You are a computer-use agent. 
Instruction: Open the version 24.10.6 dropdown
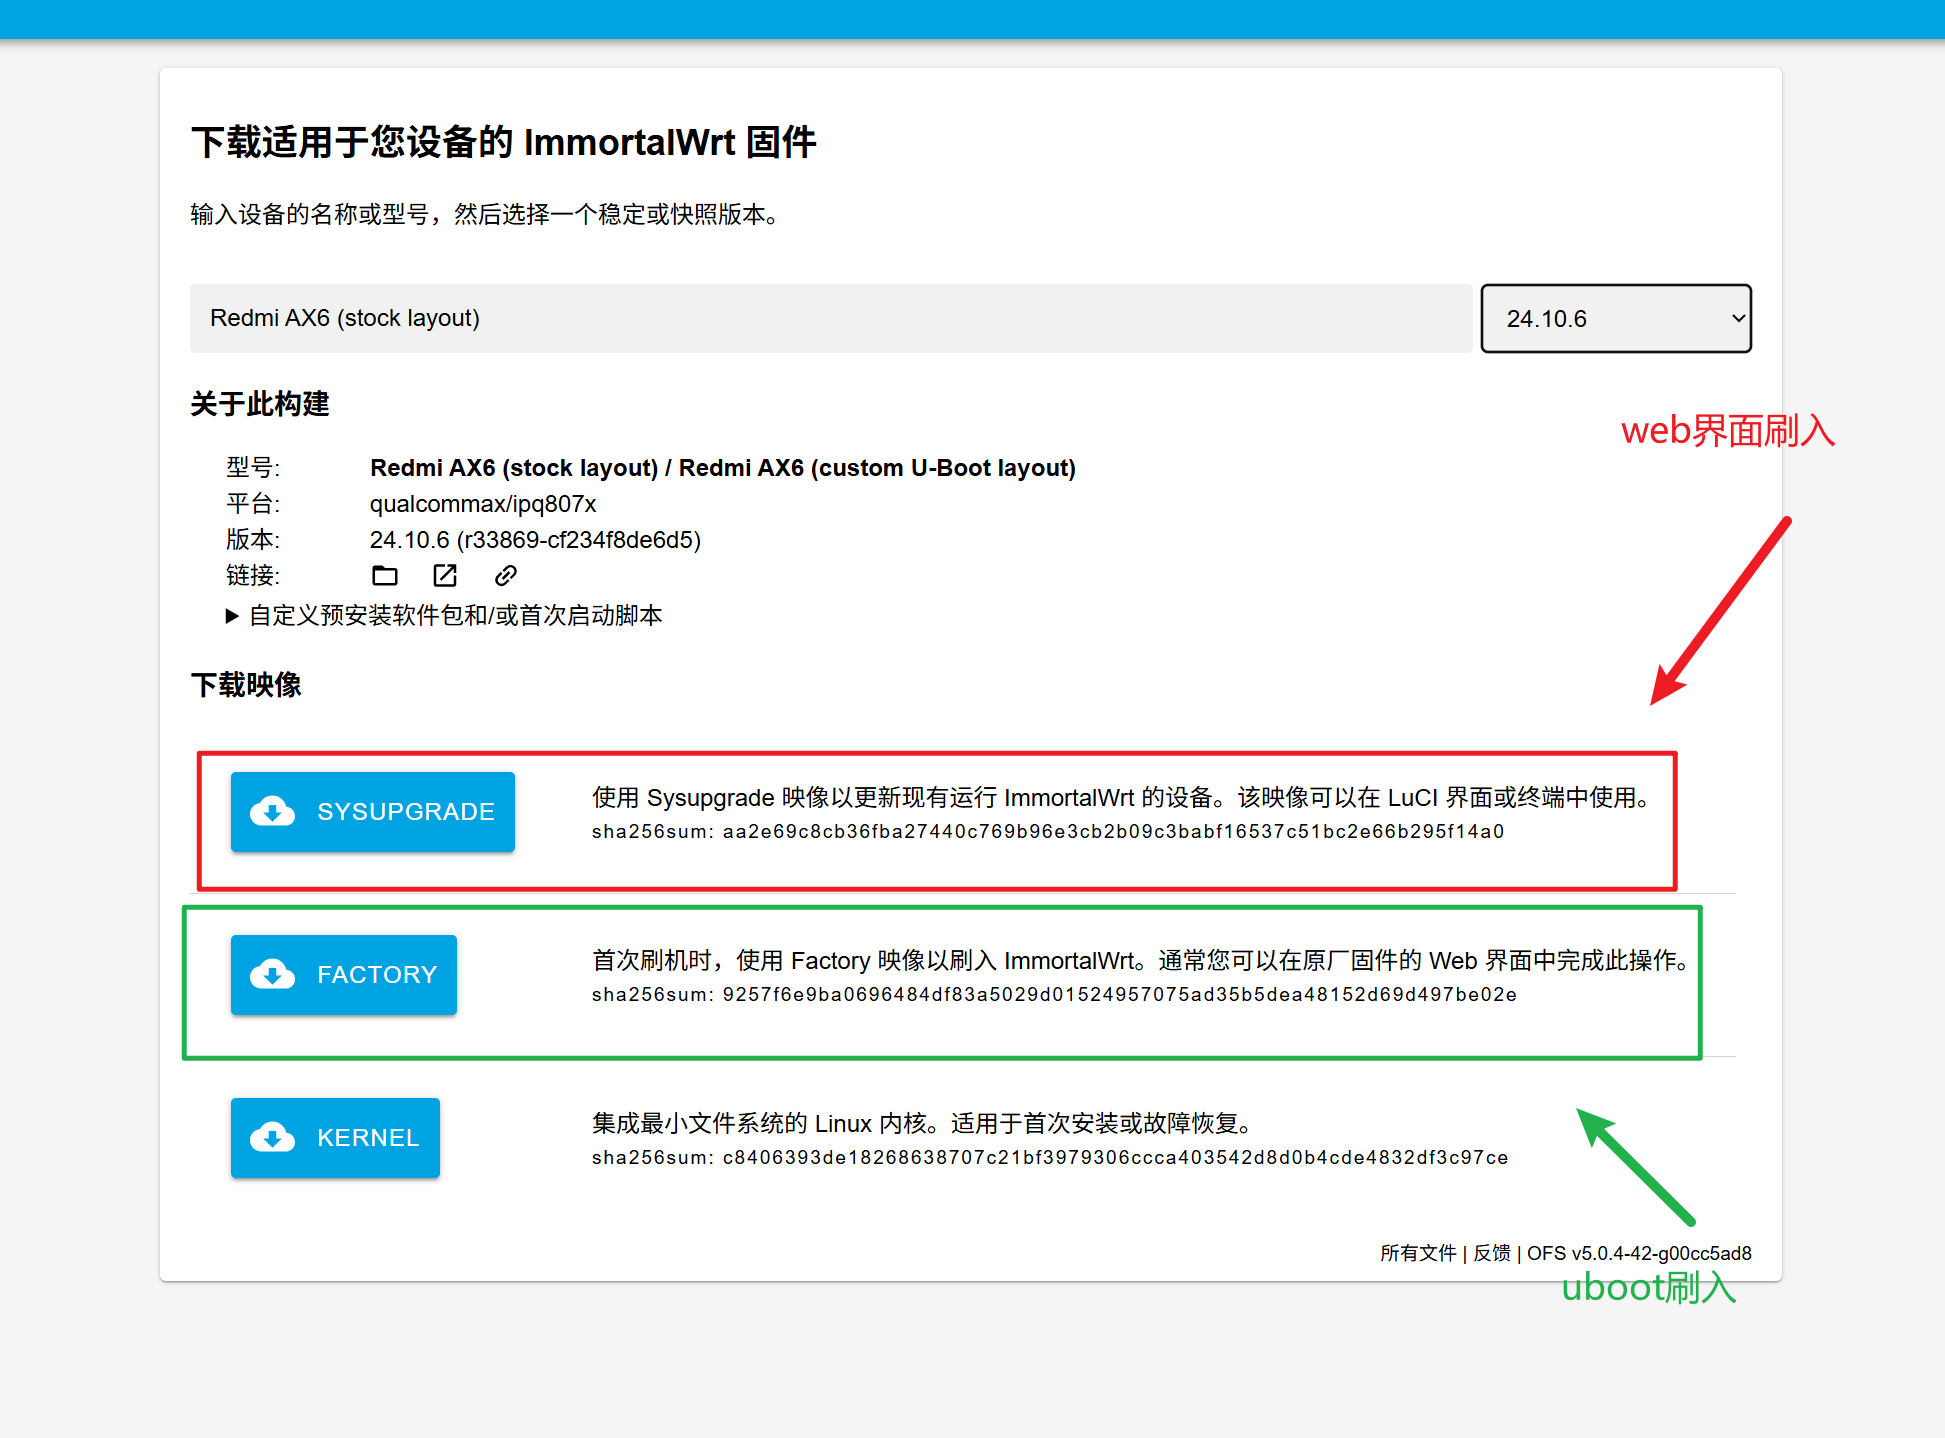click(1616, 318)
